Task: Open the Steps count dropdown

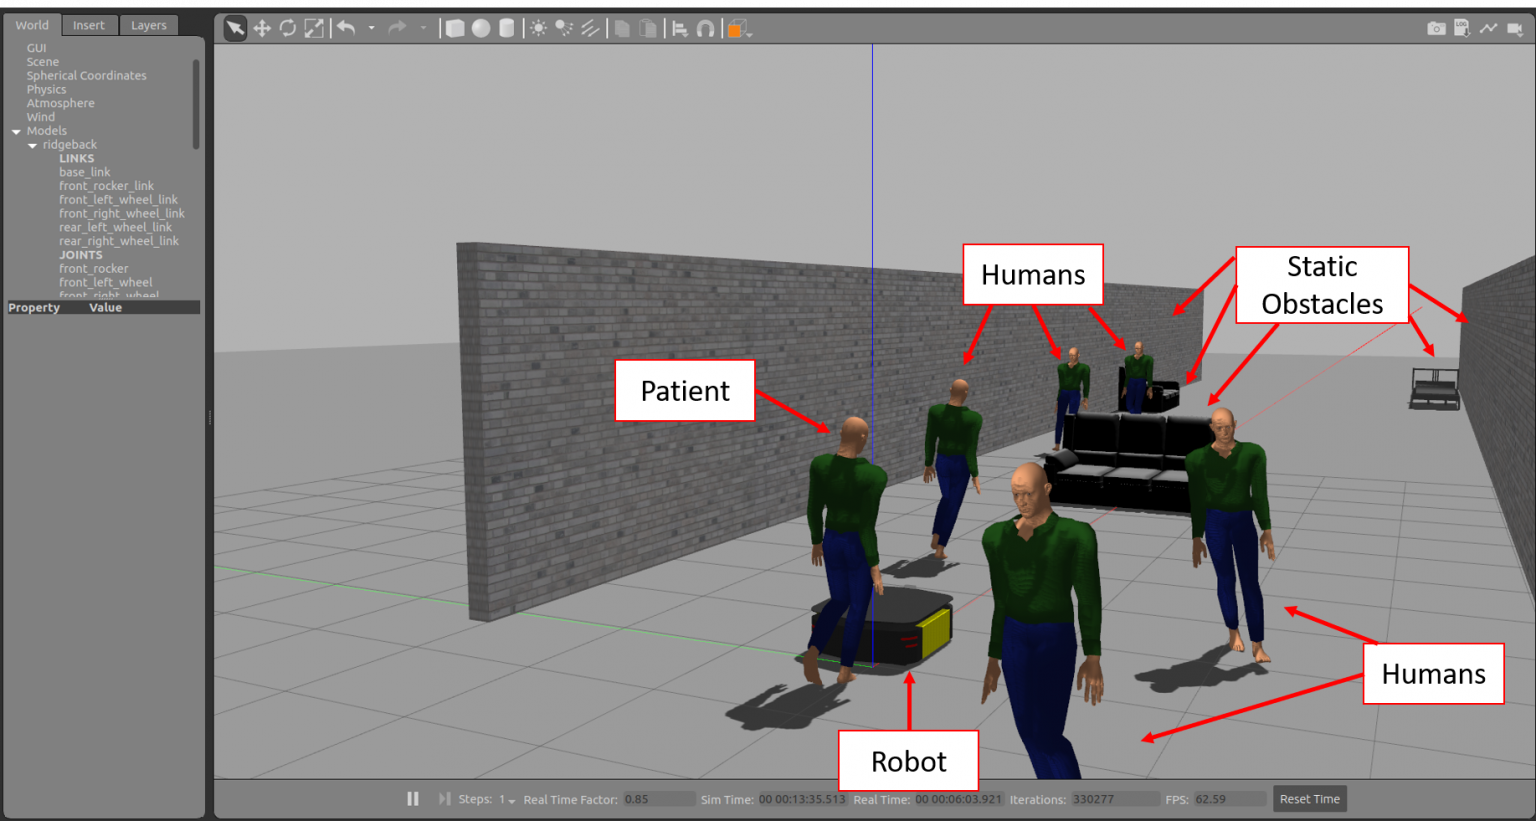Action: (x=508, y=800)
